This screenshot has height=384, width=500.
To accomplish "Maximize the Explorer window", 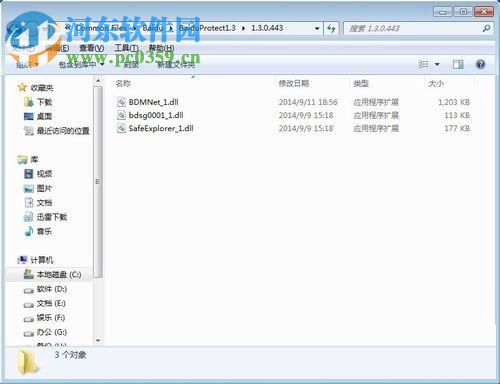I will [x=463, y=12].
